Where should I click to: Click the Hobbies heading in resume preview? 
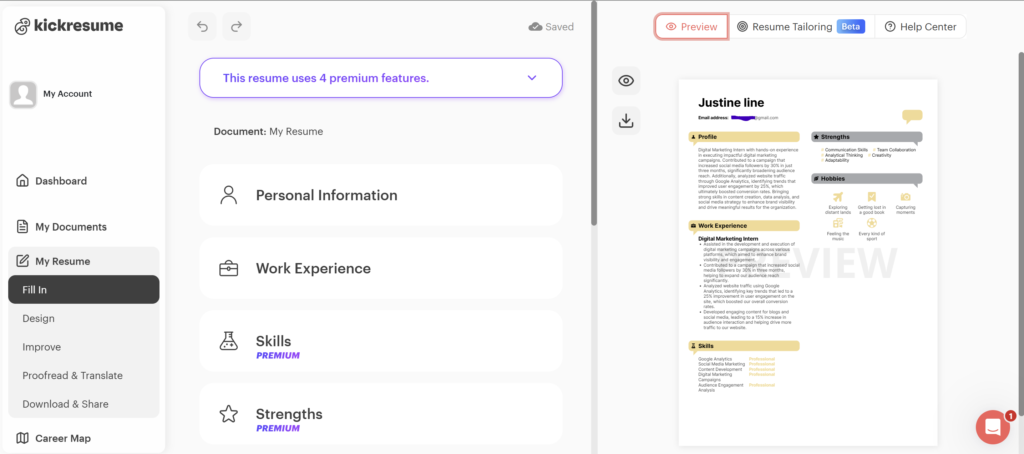(x=867, y=178)
